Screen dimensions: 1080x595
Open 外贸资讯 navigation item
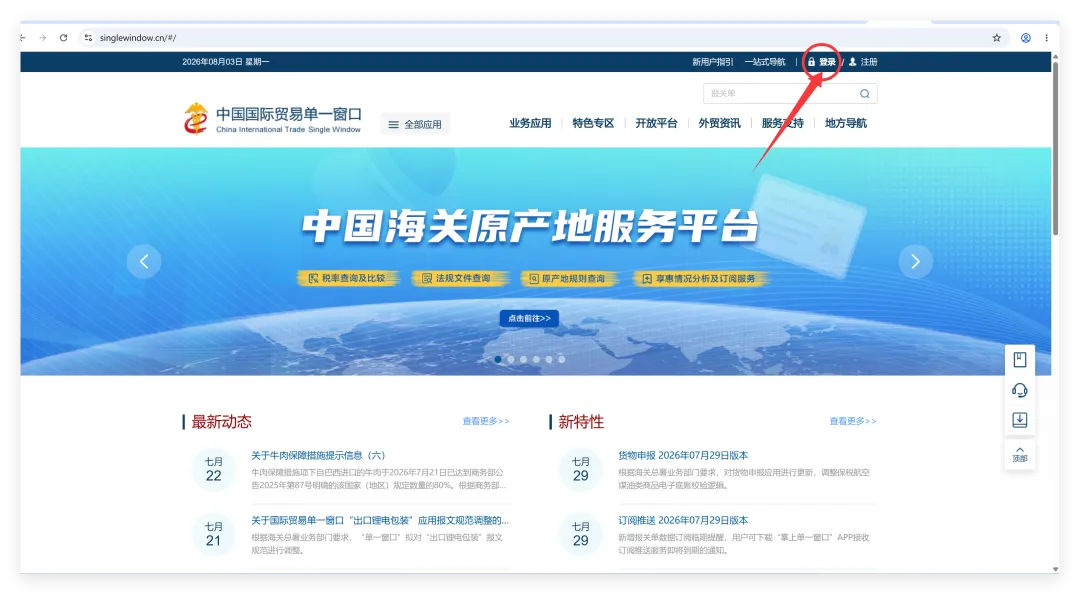pos(719,123)
